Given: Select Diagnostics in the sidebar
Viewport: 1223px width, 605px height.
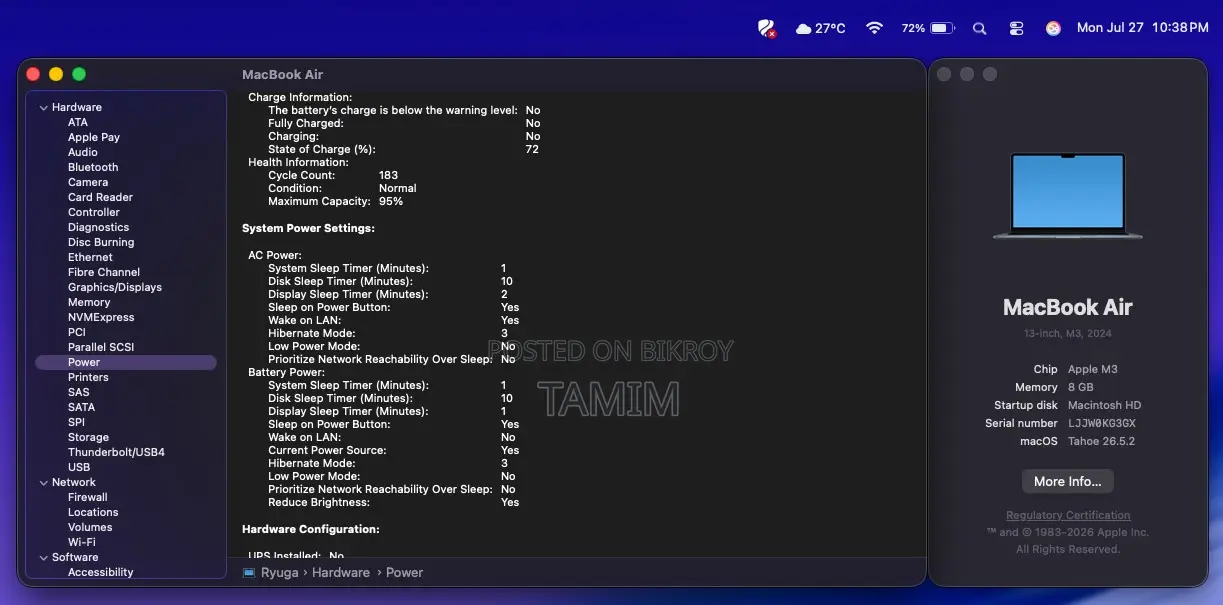Looking at the screenshot, I should pyautogui.click(x=98, y=227).
